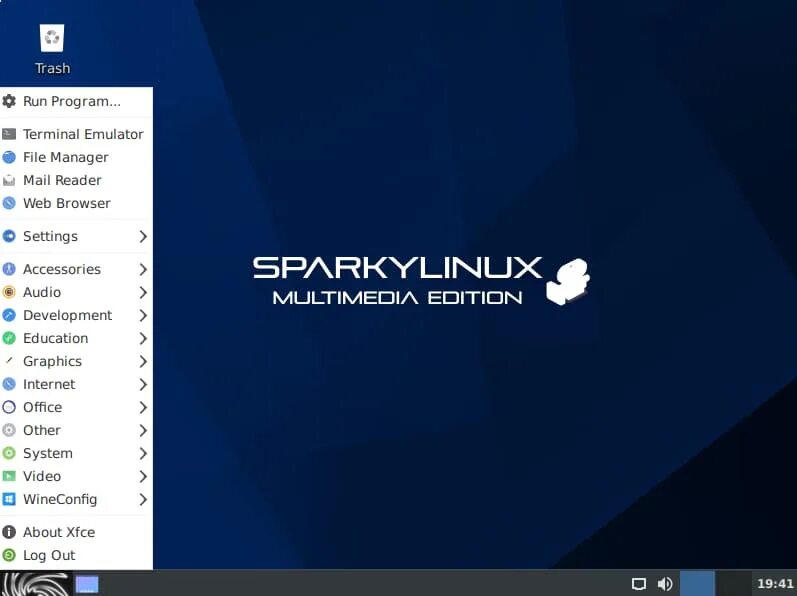
Task: Click the Video category icon
Action: click(9, 476)
